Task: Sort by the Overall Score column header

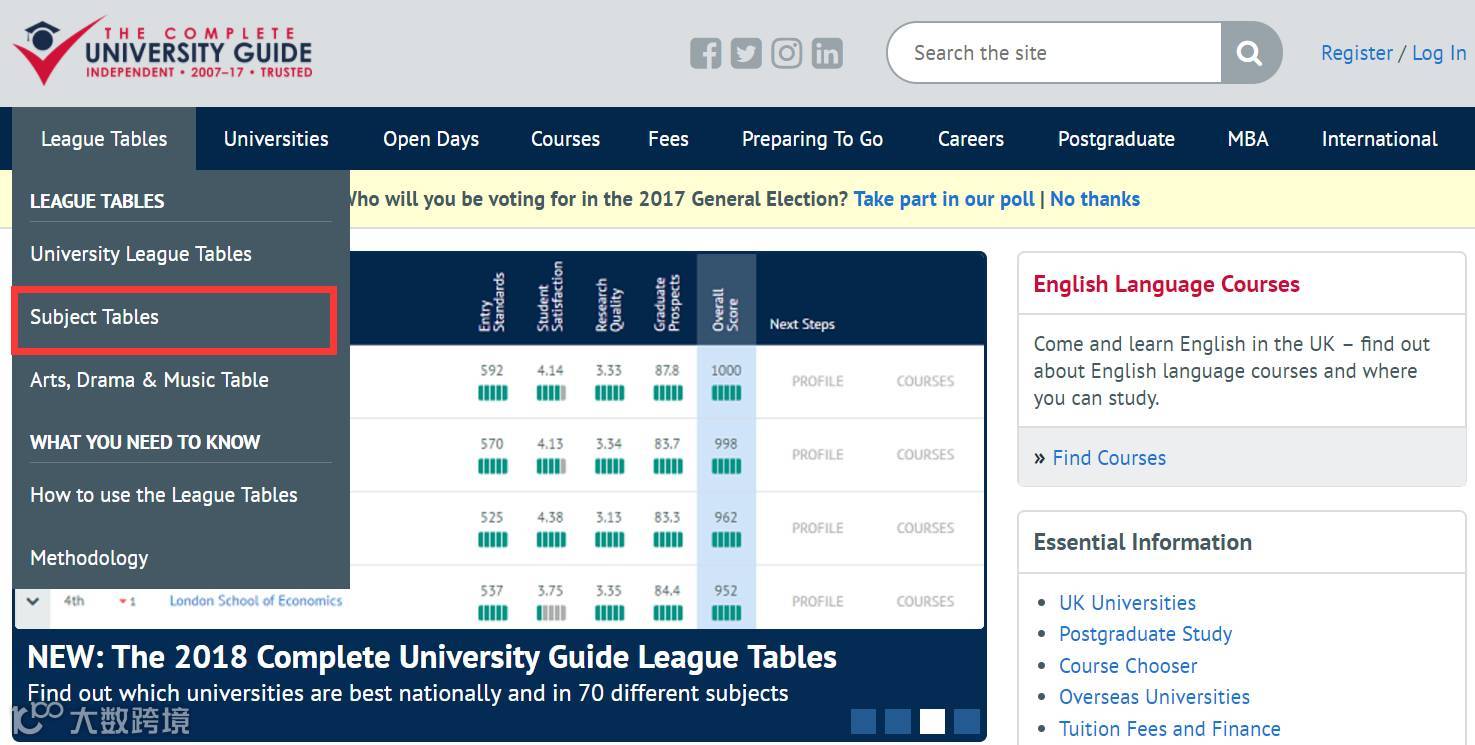Action: 726,310
